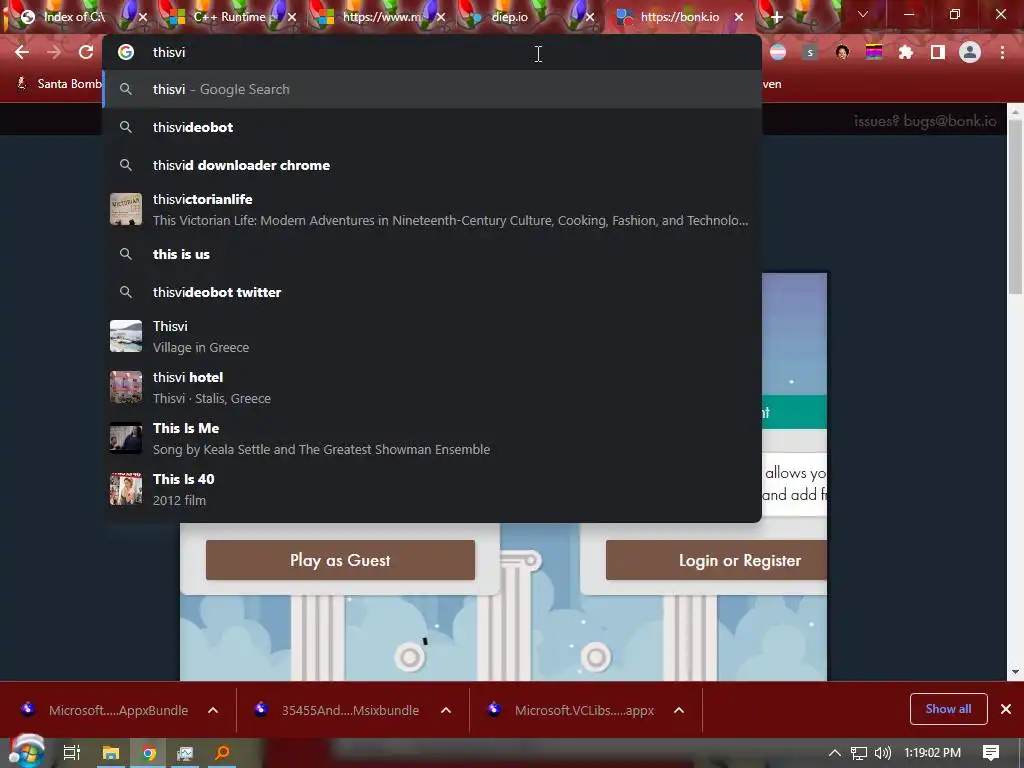Select This Is Me song suggestion
Image resolution: width=1024 pixels, height=768 pixels.
point(432,438)
